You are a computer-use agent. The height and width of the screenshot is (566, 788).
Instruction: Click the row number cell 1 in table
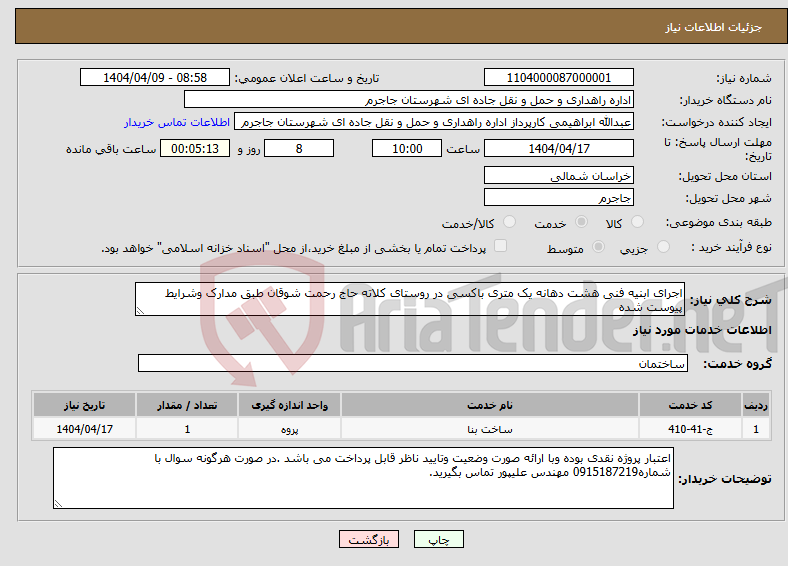[756, 429]
